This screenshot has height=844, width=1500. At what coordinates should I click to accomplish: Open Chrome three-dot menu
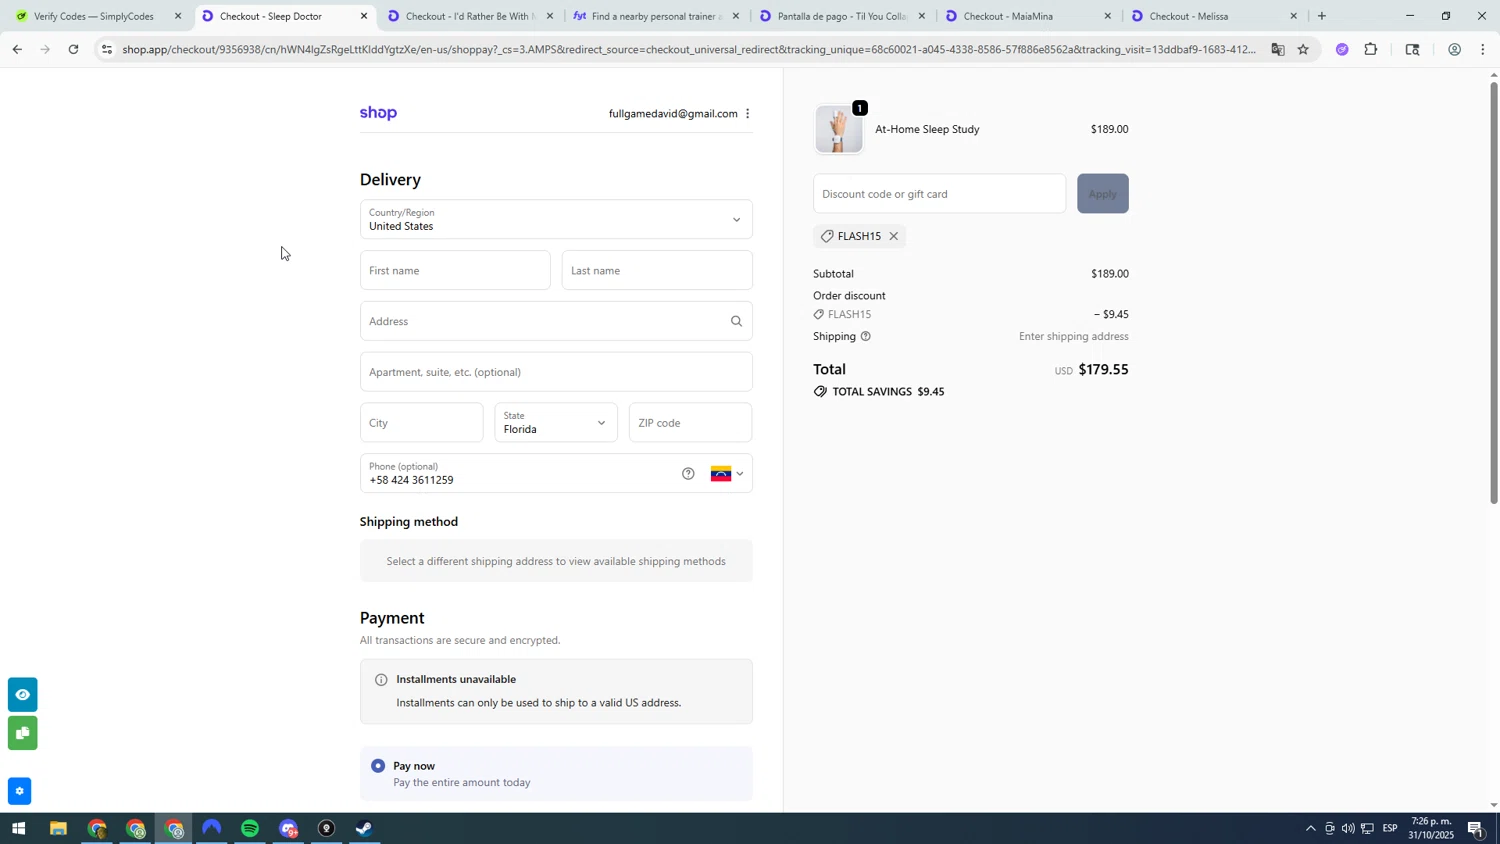1482,49
